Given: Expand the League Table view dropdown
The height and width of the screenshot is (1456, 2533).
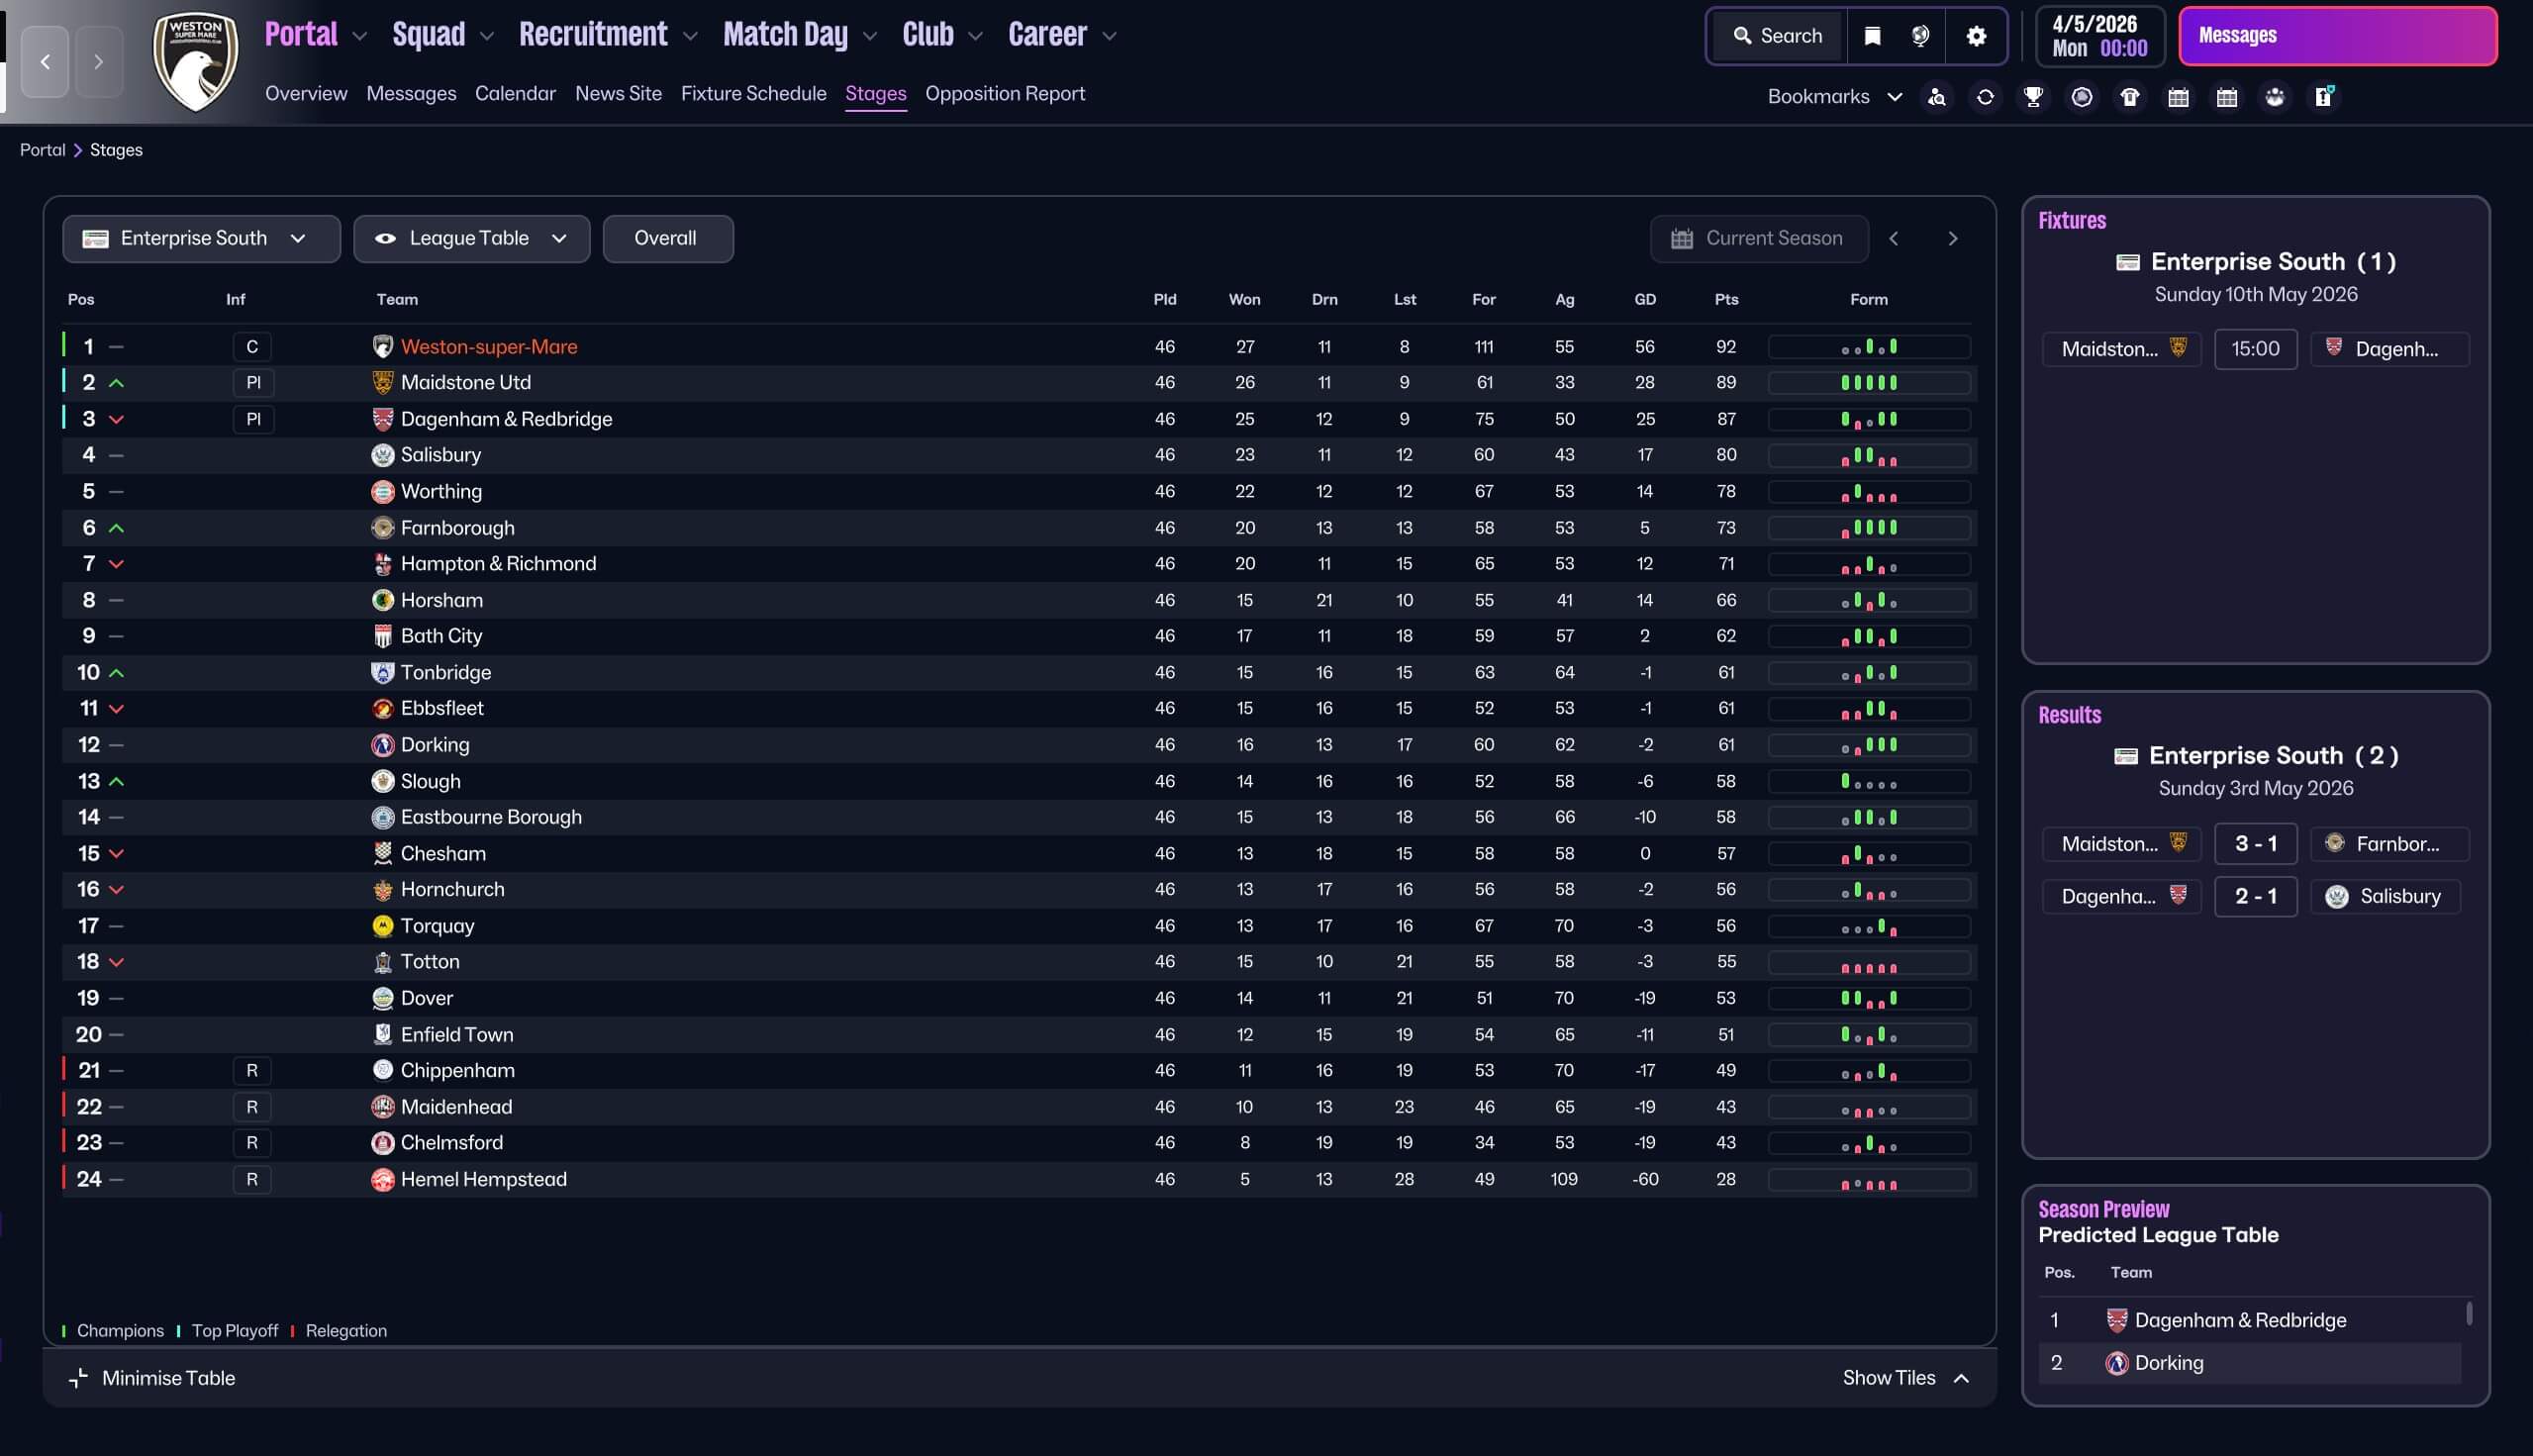Looking at the screenshot, I should coord(471,239).
